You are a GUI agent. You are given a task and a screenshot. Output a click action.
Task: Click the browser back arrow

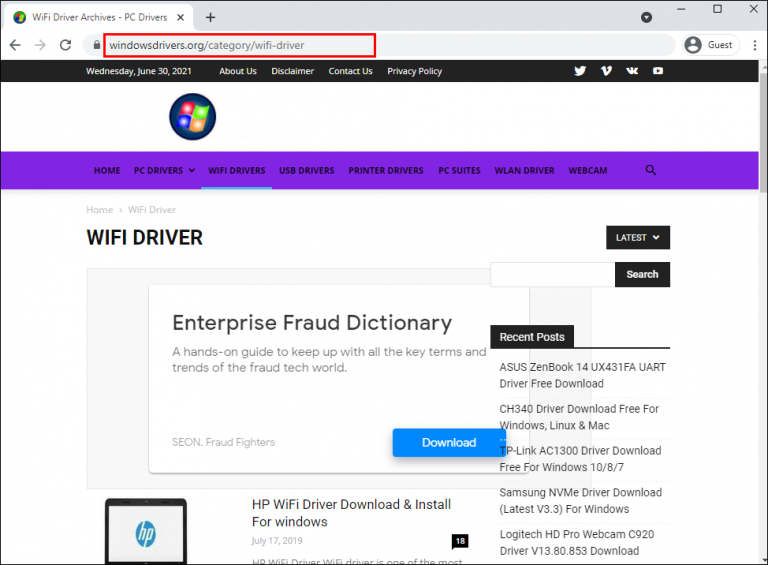click(15, 45)
